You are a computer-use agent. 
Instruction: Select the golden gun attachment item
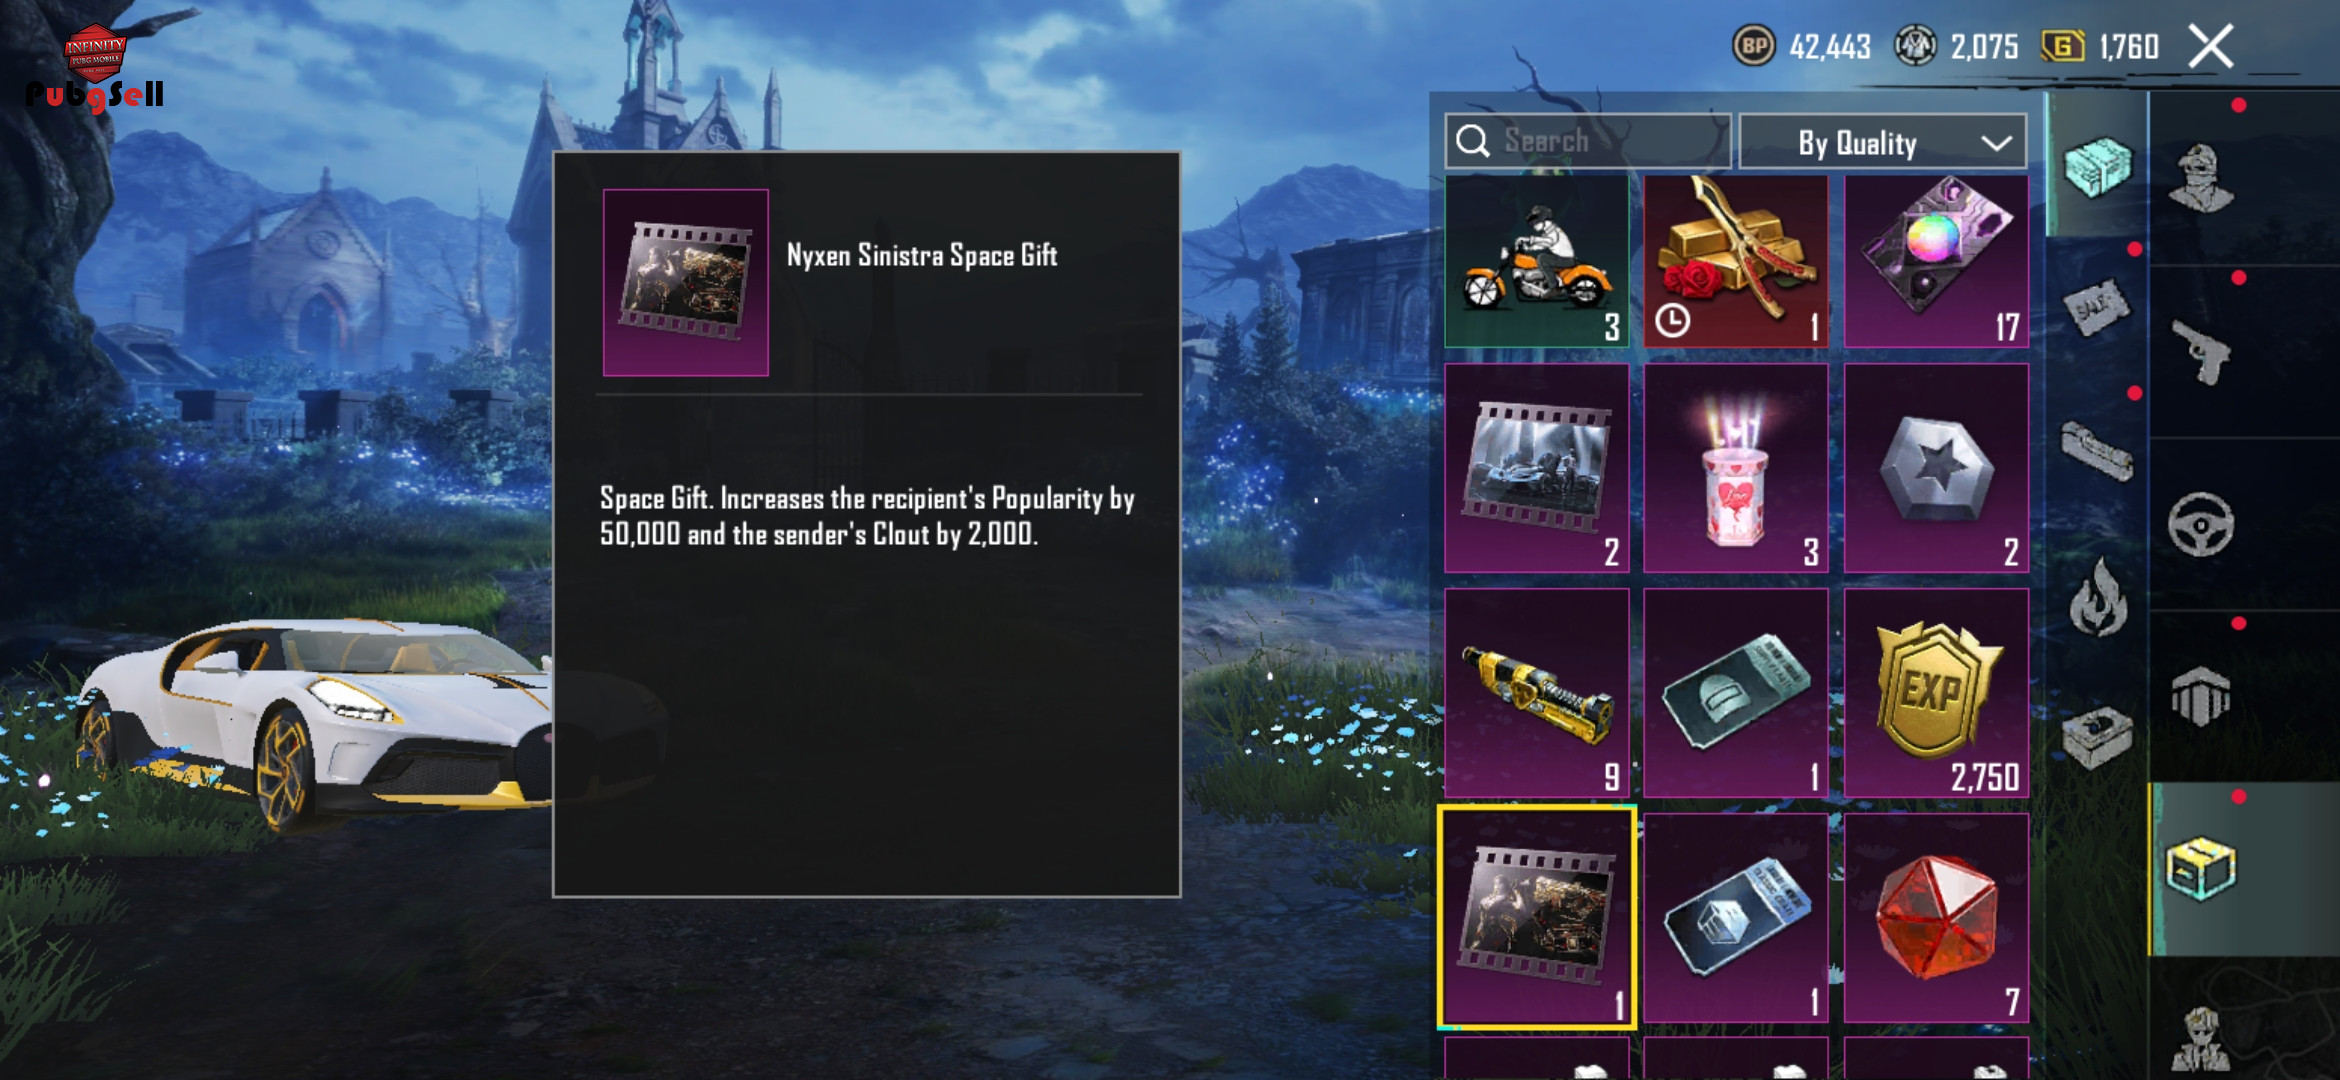(1537, 692)
